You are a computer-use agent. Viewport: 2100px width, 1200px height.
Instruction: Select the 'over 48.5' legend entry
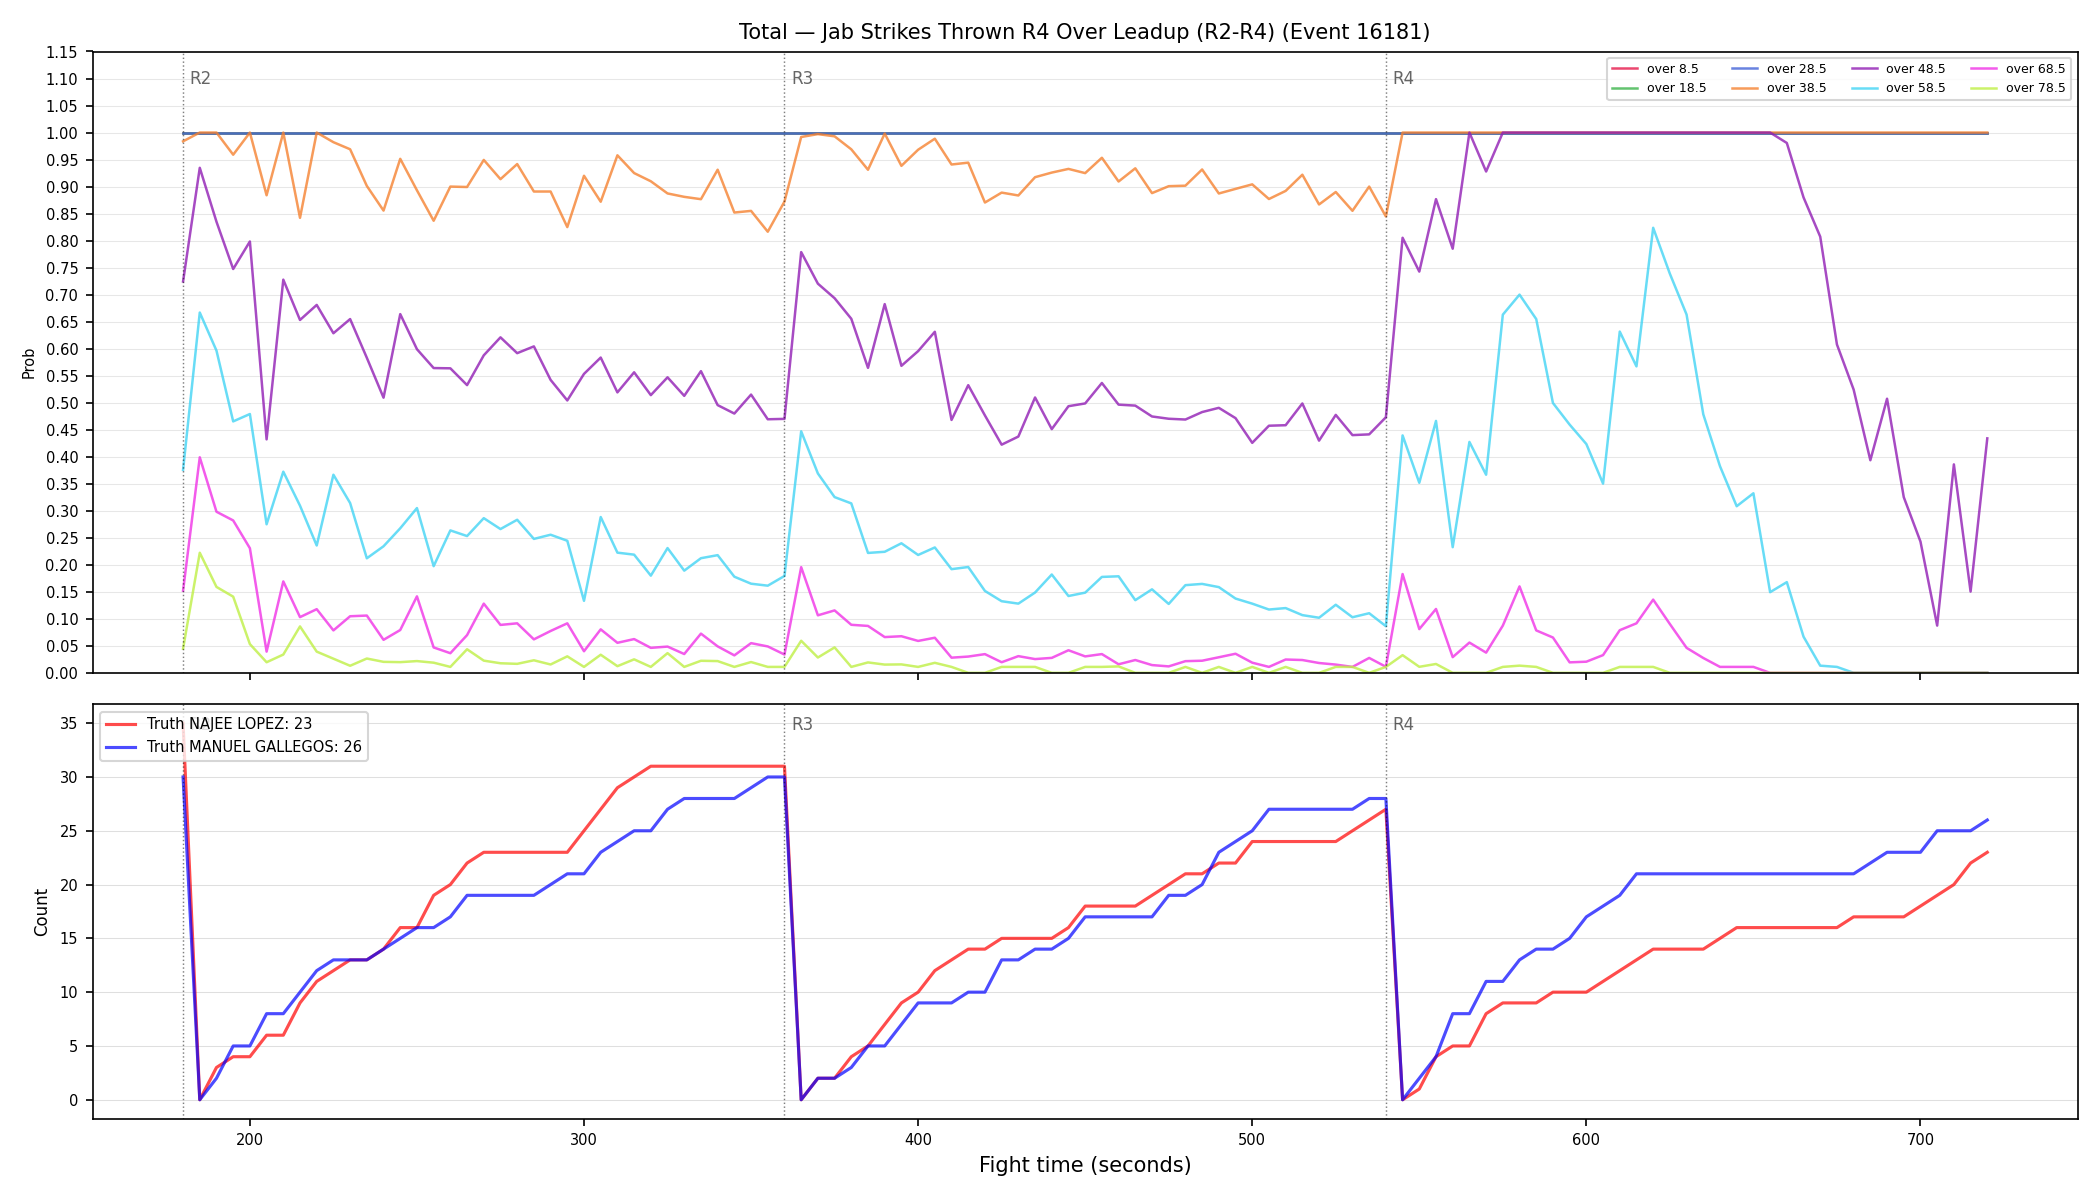pyautogui.click(x=1898, y=69)
